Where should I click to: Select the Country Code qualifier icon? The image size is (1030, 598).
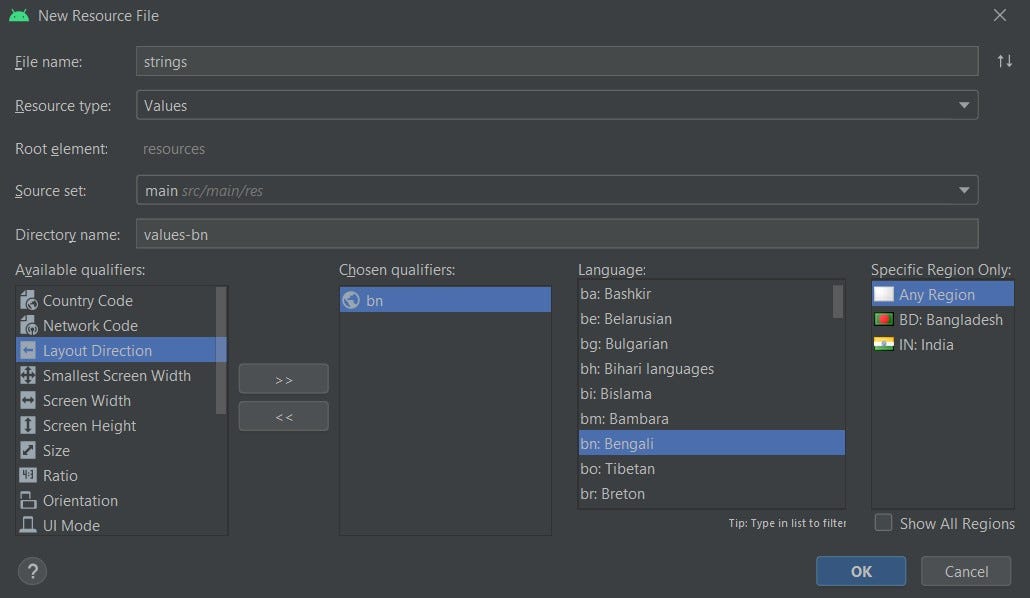[x=28, y=300]
